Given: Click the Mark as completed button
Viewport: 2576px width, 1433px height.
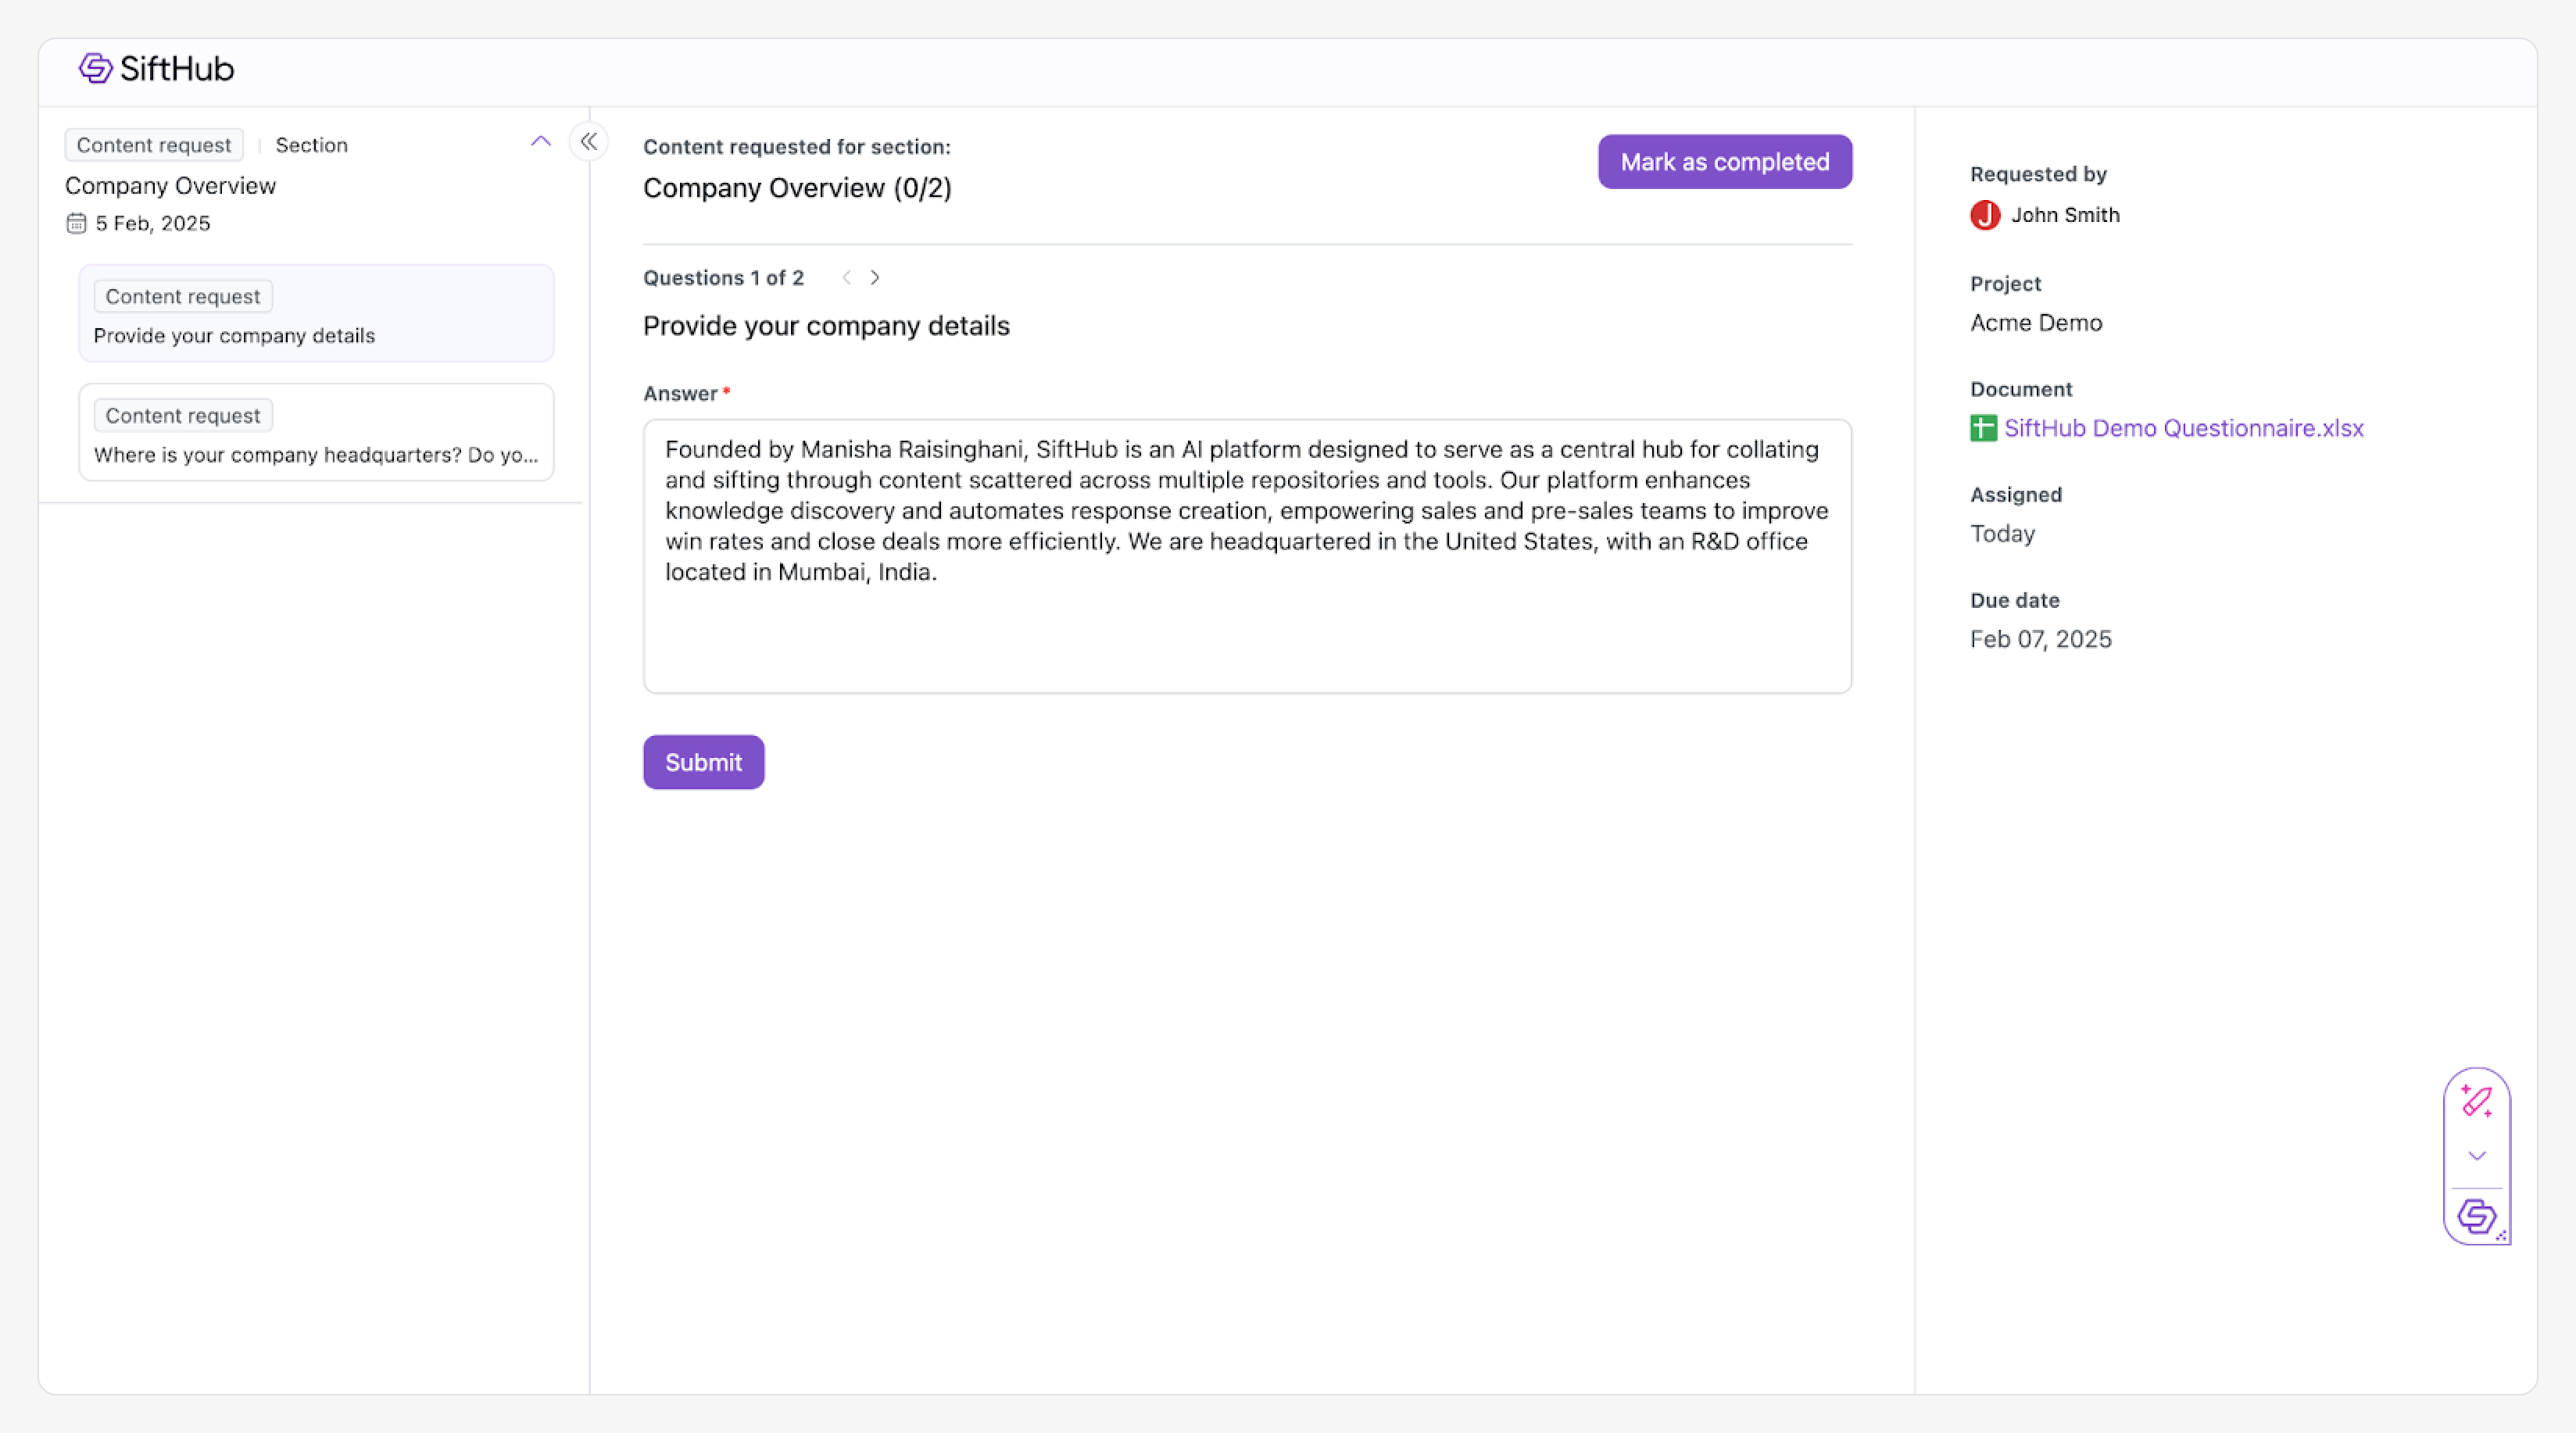Looking at the screenshot, I should pos(1724,162).
